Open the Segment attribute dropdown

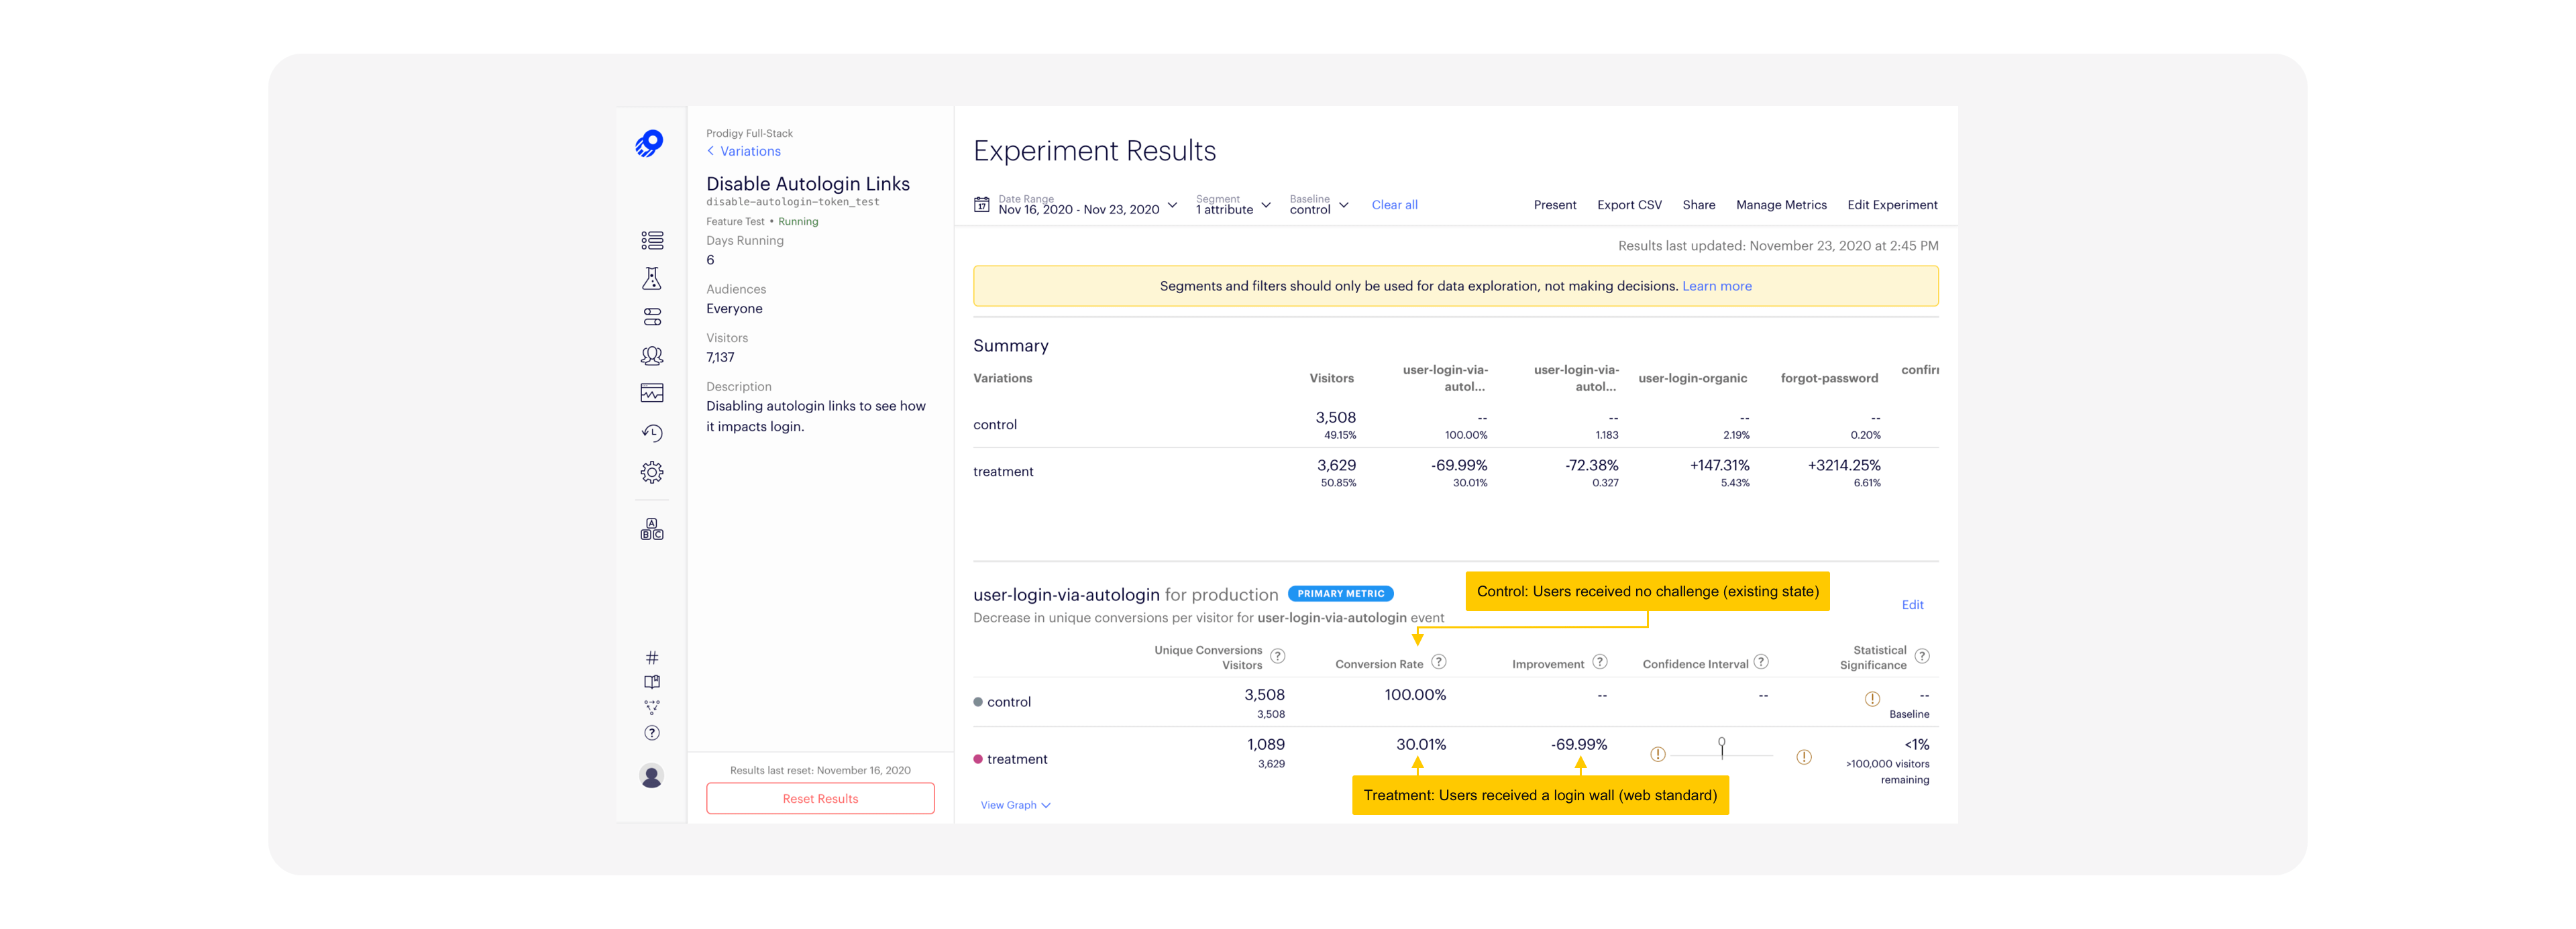[x=1233, y=205]
